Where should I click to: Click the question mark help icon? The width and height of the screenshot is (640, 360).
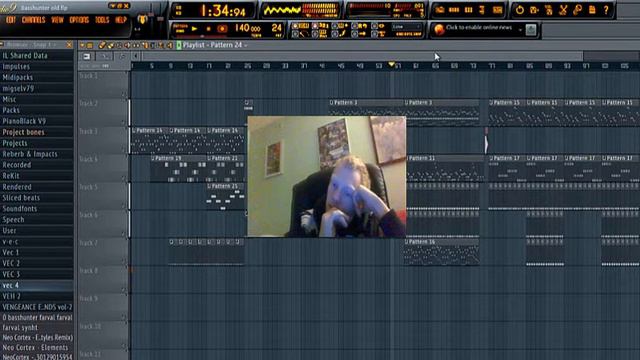pos(606,10)
